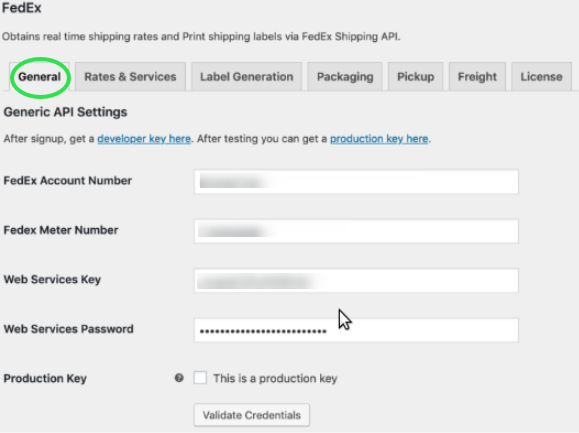The image size is (579, 433).
Task: Click the Production Key help question-mark icon
Action: [x=179, y=378]
